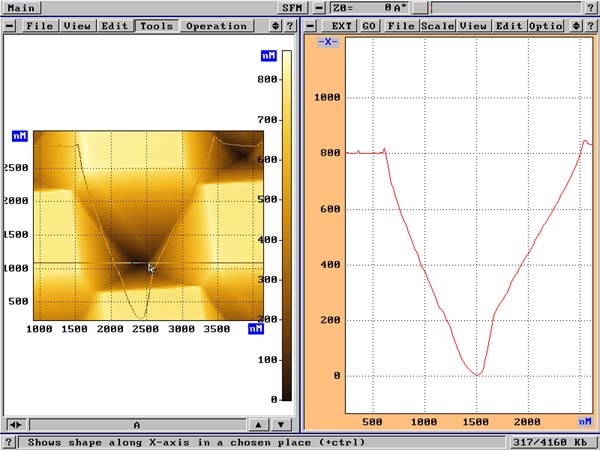Click the nM unit label left of image

[20, 136]
